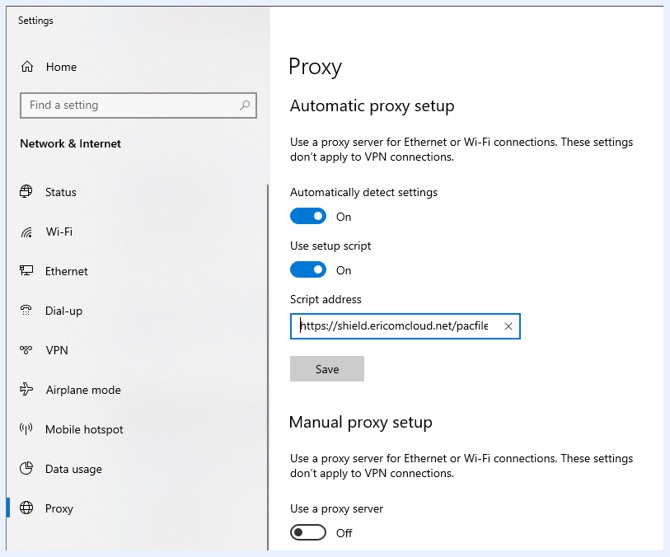The image size is (670, 557).
Task: Click the Script address text field
Action: pyautogui.click(x=395, y=326)
